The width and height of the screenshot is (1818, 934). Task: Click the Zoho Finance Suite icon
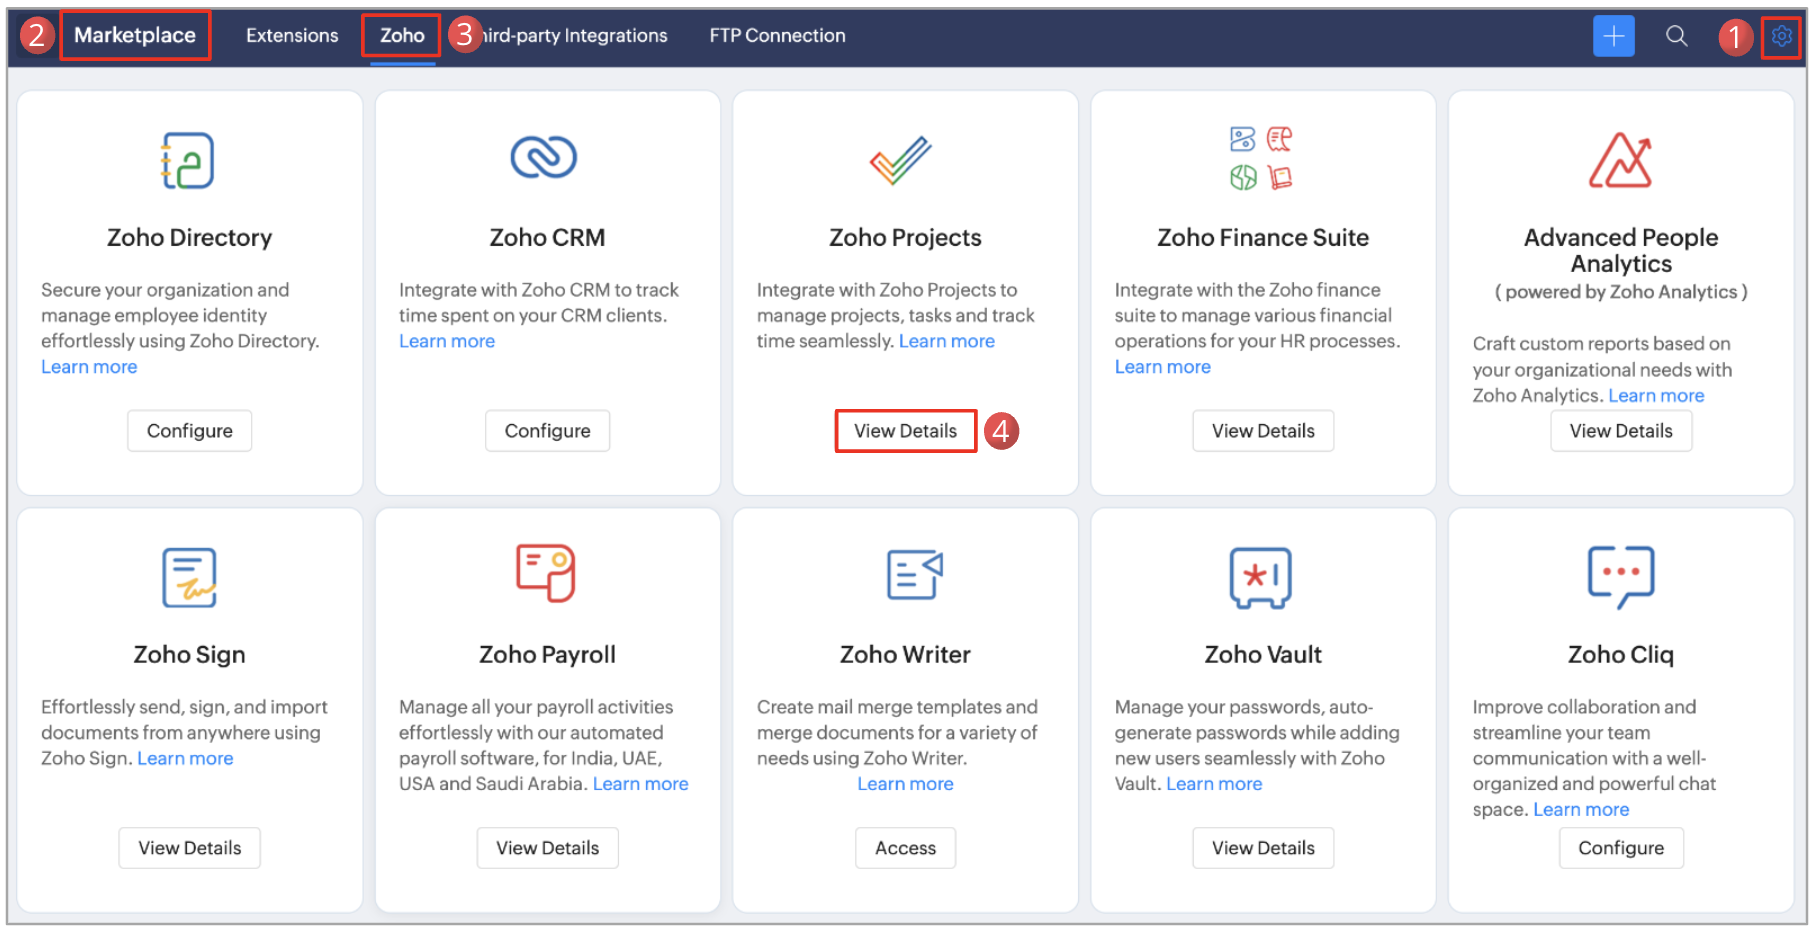pyautogui.click(x=1261, y=158)
